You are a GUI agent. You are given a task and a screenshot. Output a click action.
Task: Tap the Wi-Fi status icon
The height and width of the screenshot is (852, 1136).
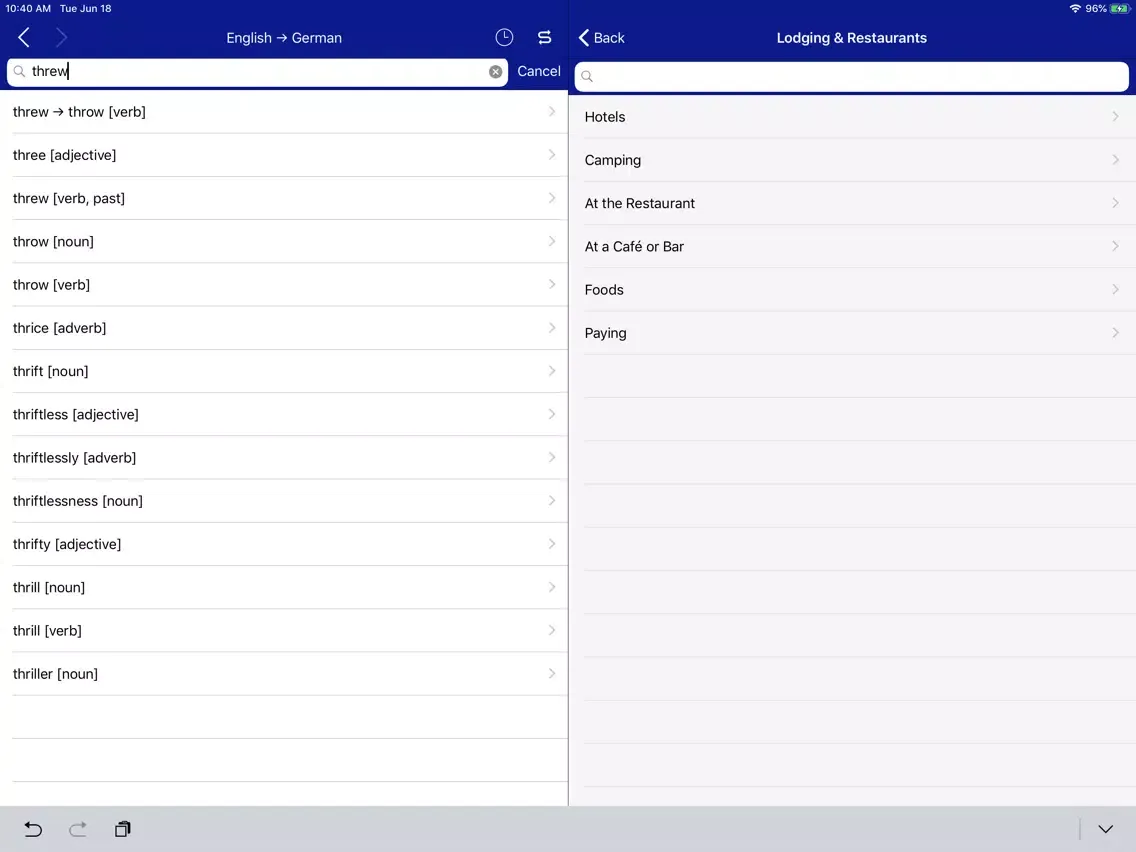(1075, 9)
